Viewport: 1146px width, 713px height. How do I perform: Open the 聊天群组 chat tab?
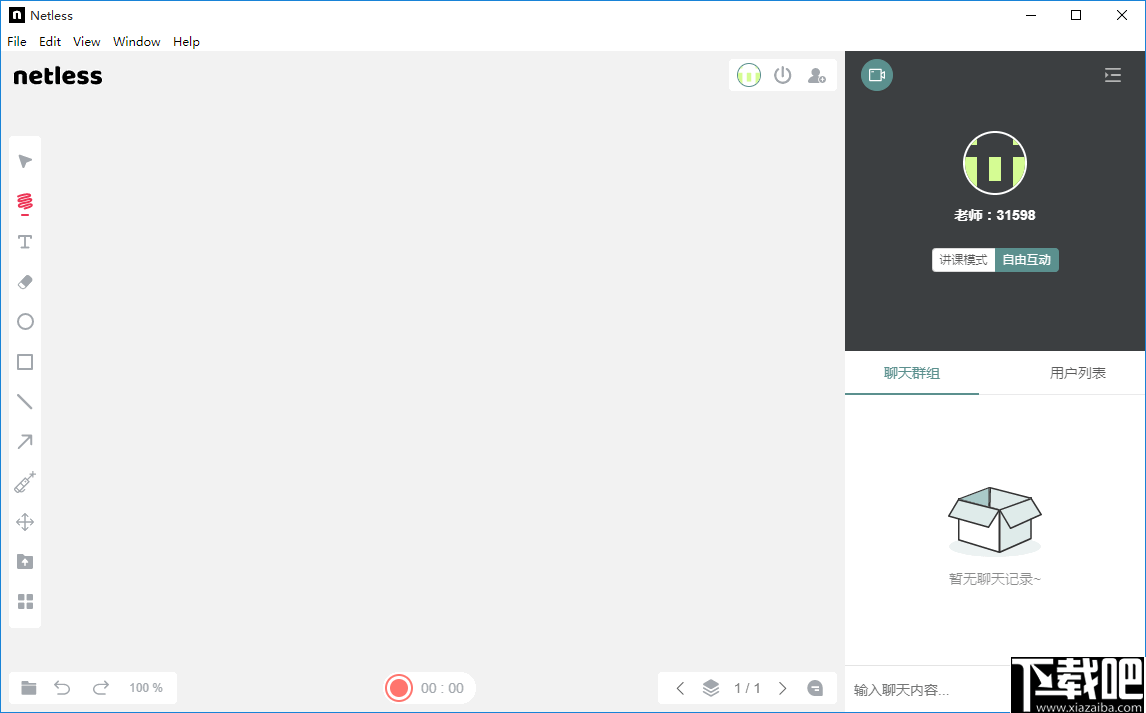pos(911,373)
